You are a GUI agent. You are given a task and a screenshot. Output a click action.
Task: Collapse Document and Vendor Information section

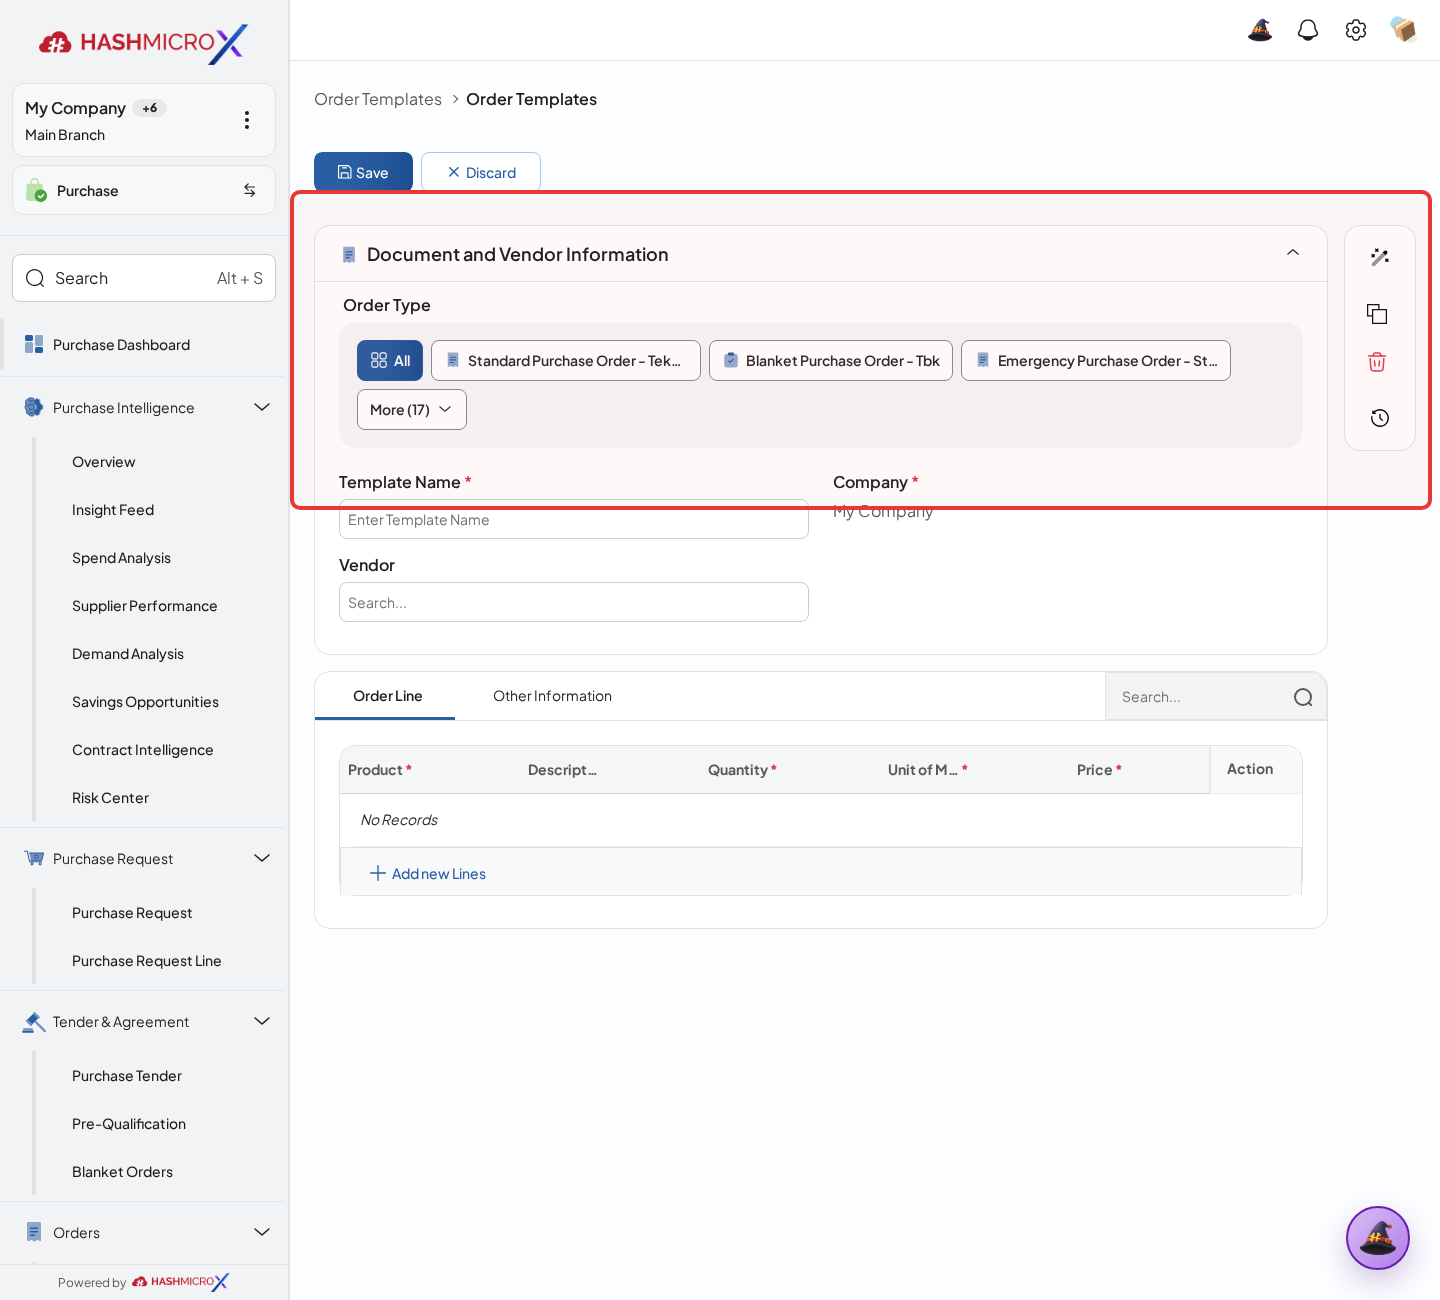[1293, 253]
